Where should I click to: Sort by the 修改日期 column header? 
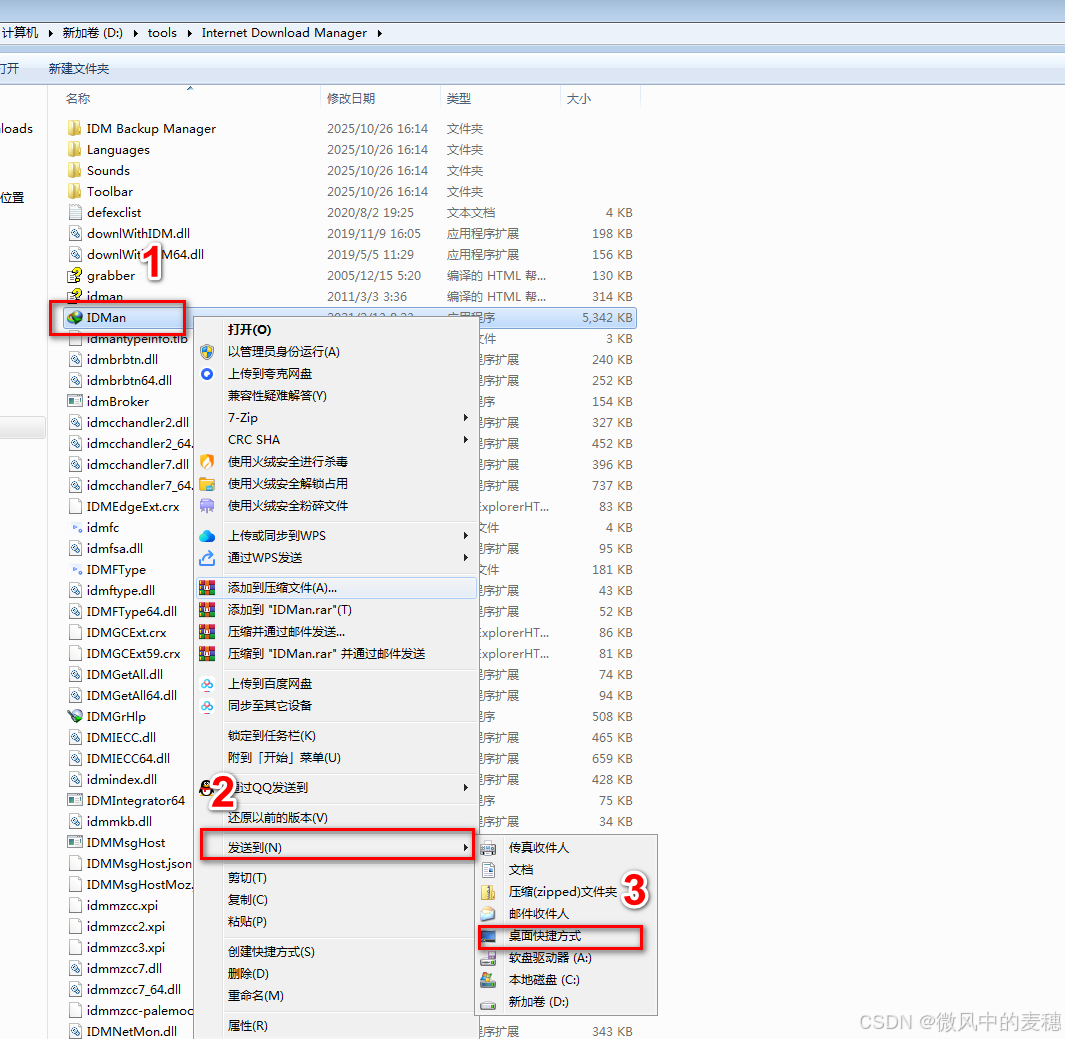click(380, 98)
